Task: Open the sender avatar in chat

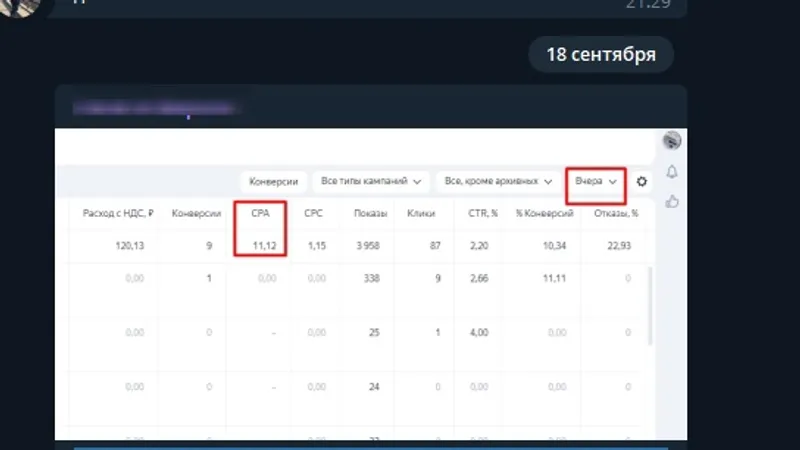Action: pyautogui.click(x=20, y=7)
